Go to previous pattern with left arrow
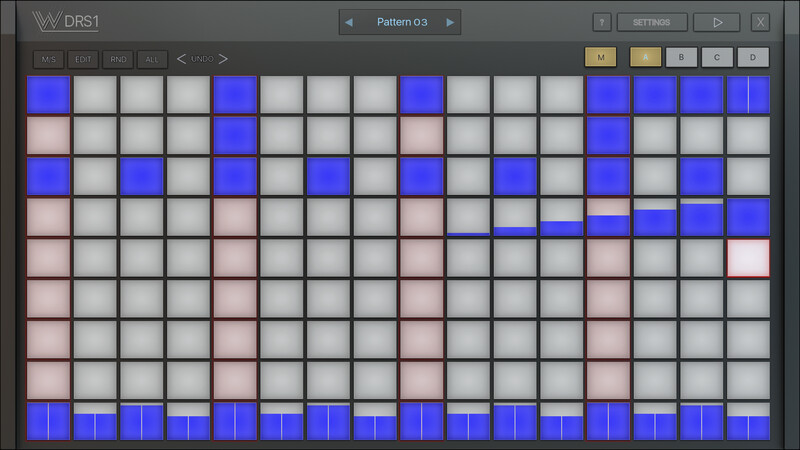Screen dimensions: 800x450 349,22
